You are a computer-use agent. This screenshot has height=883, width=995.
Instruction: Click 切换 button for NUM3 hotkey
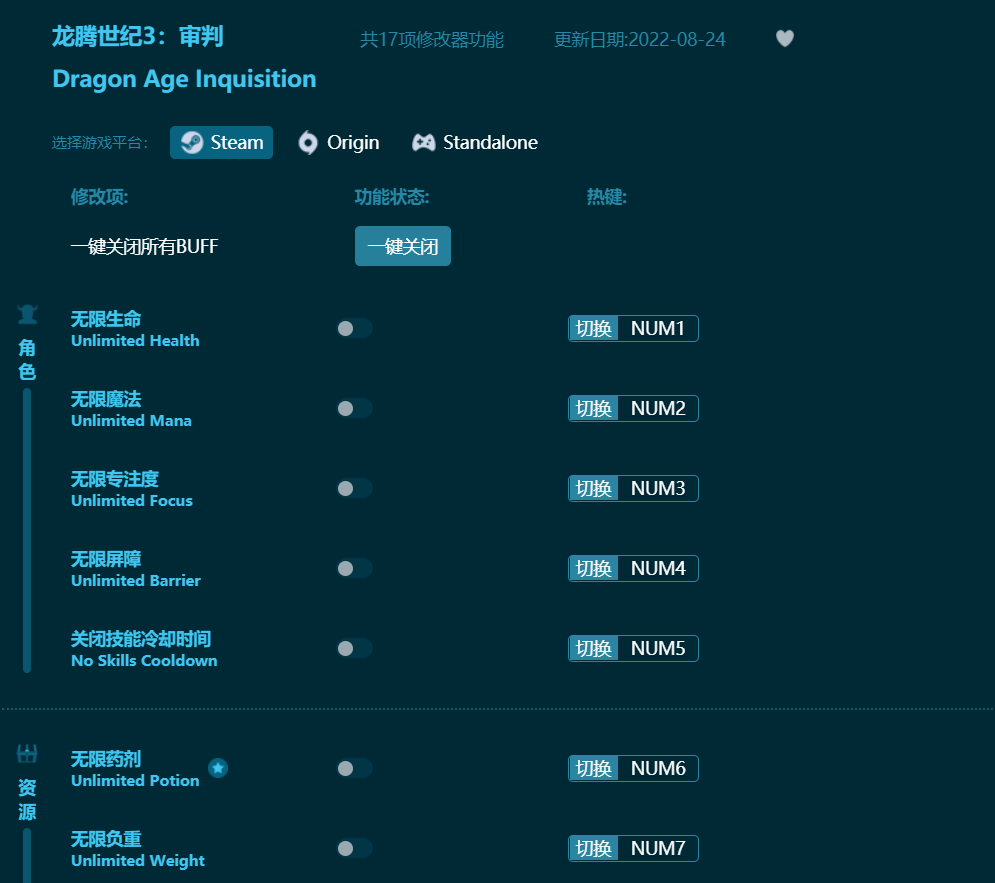click(x=594, y=488)
